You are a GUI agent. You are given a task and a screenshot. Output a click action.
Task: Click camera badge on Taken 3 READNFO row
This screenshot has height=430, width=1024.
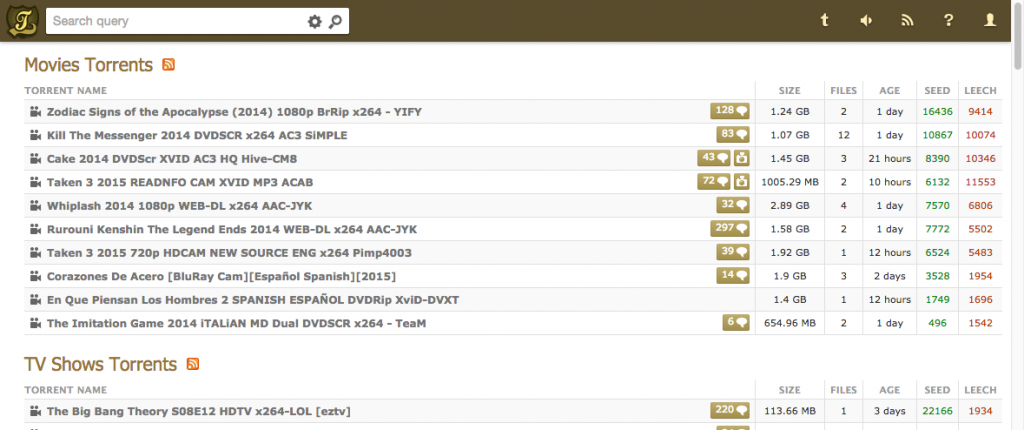(741, 182)
